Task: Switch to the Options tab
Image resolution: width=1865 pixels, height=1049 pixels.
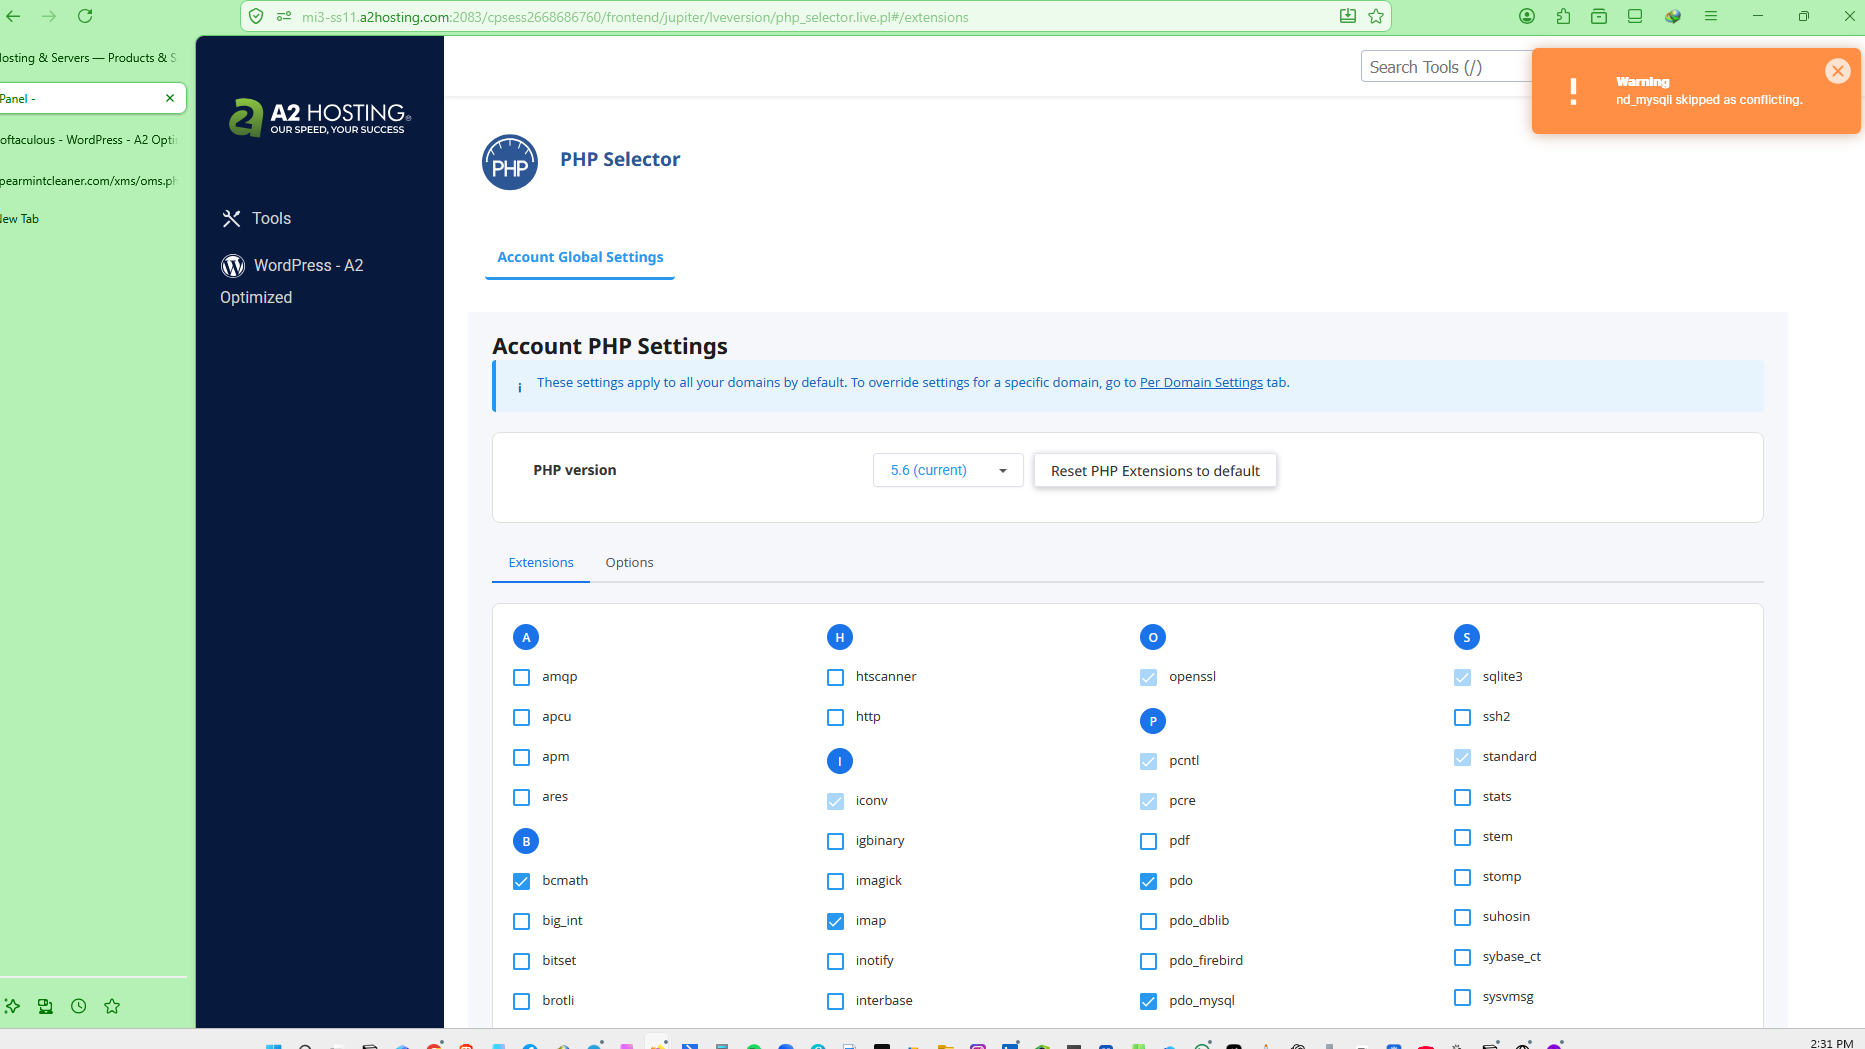Action: [629, 562]
